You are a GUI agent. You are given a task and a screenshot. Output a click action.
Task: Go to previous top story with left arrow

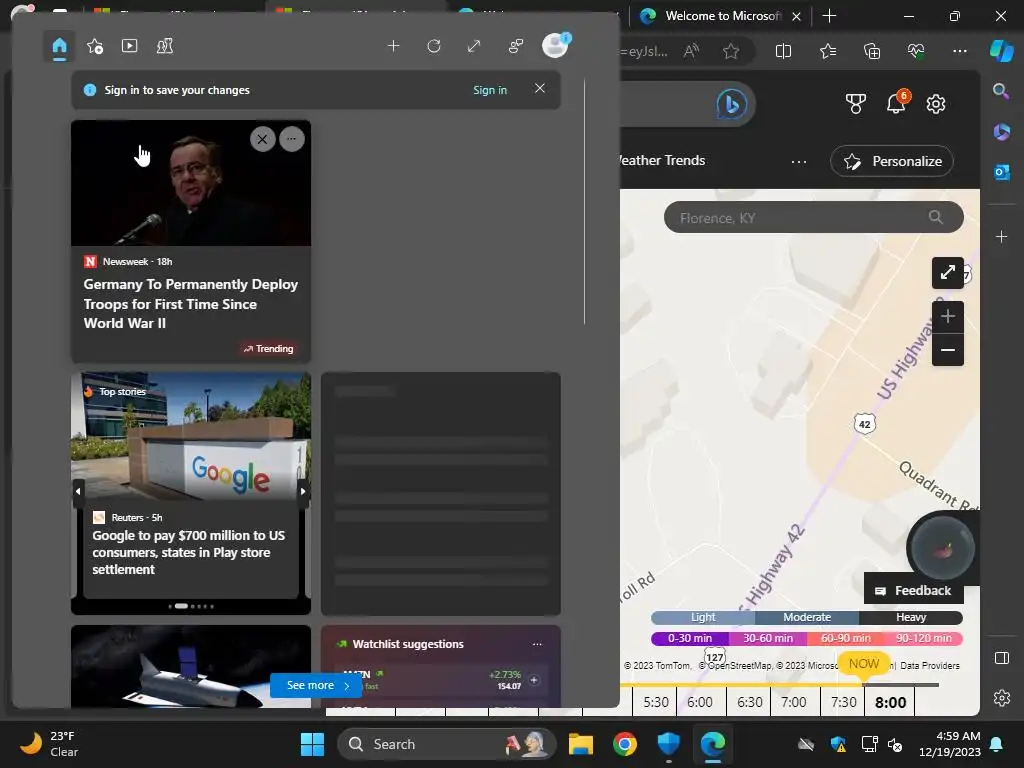[x=78, y=490]
